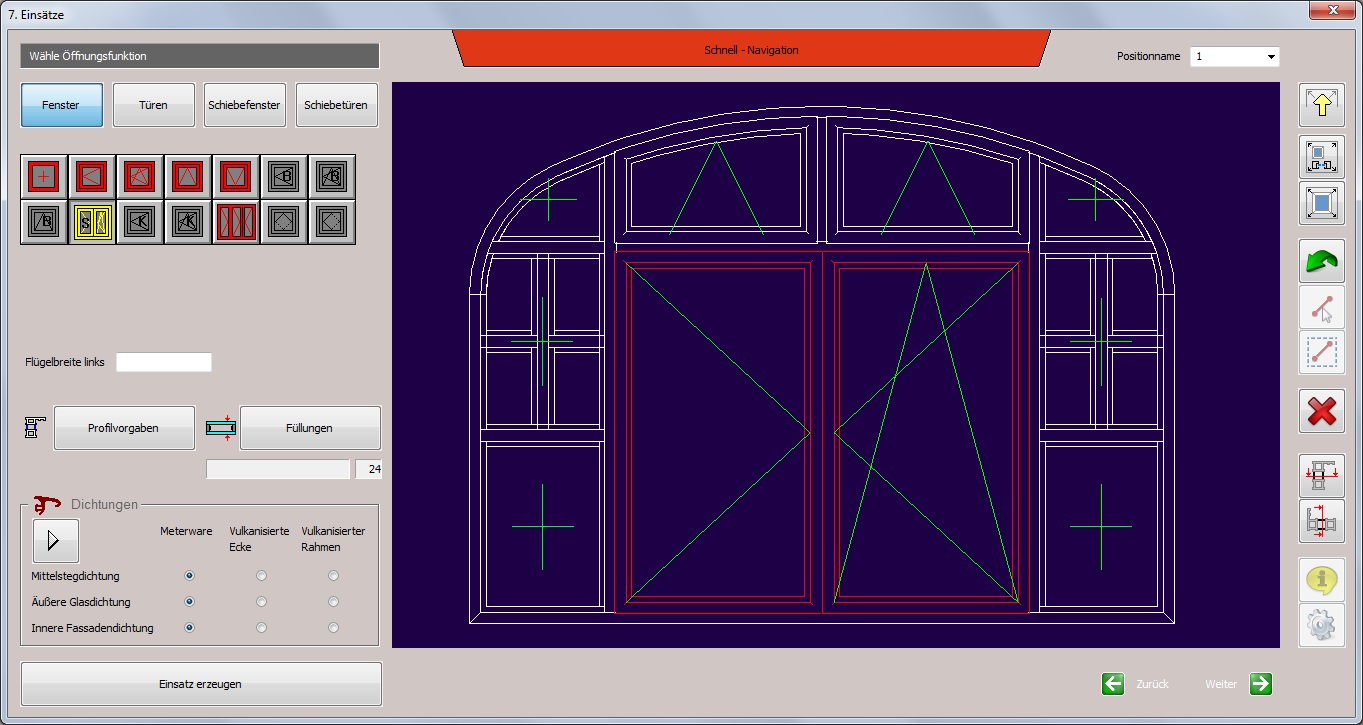Screen dimensions: 1363x725
Task: Open the Positionname dropdown
Action: pyautogui.click(x=1271, y=57)
